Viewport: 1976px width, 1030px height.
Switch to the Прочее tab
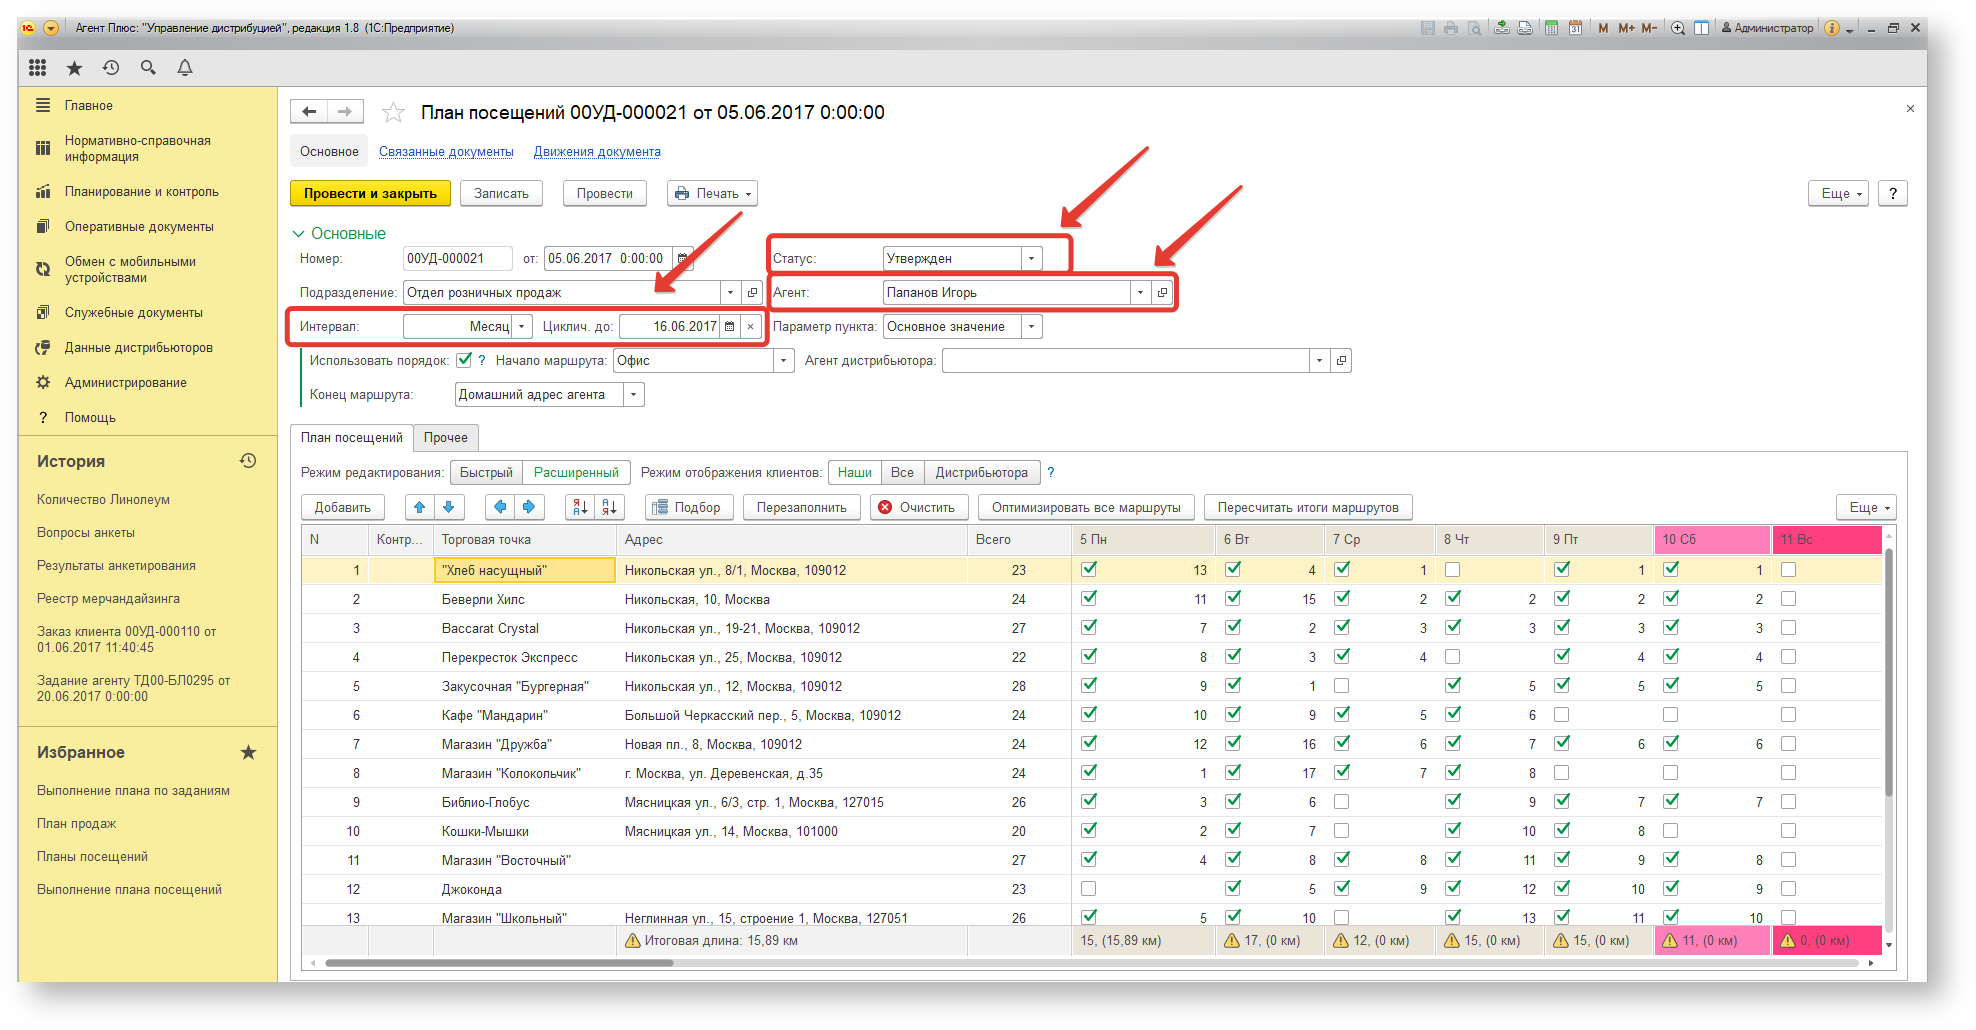[x=445, y=437]
